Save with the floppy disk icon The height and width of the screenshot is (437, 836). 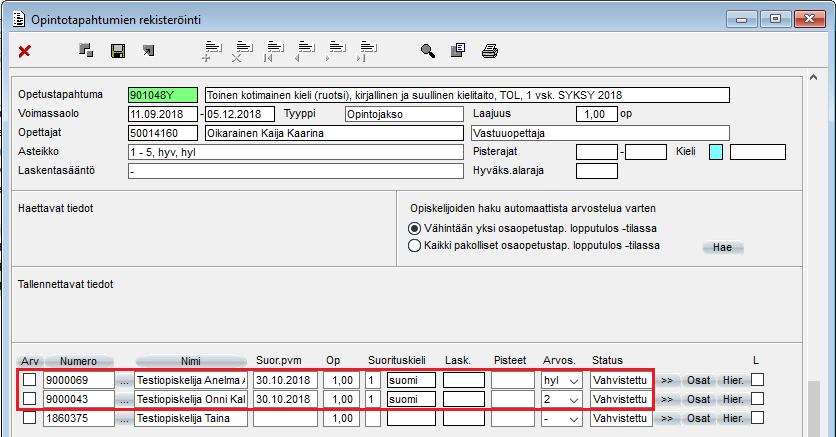pyautogui.click(x=118, y=51)
